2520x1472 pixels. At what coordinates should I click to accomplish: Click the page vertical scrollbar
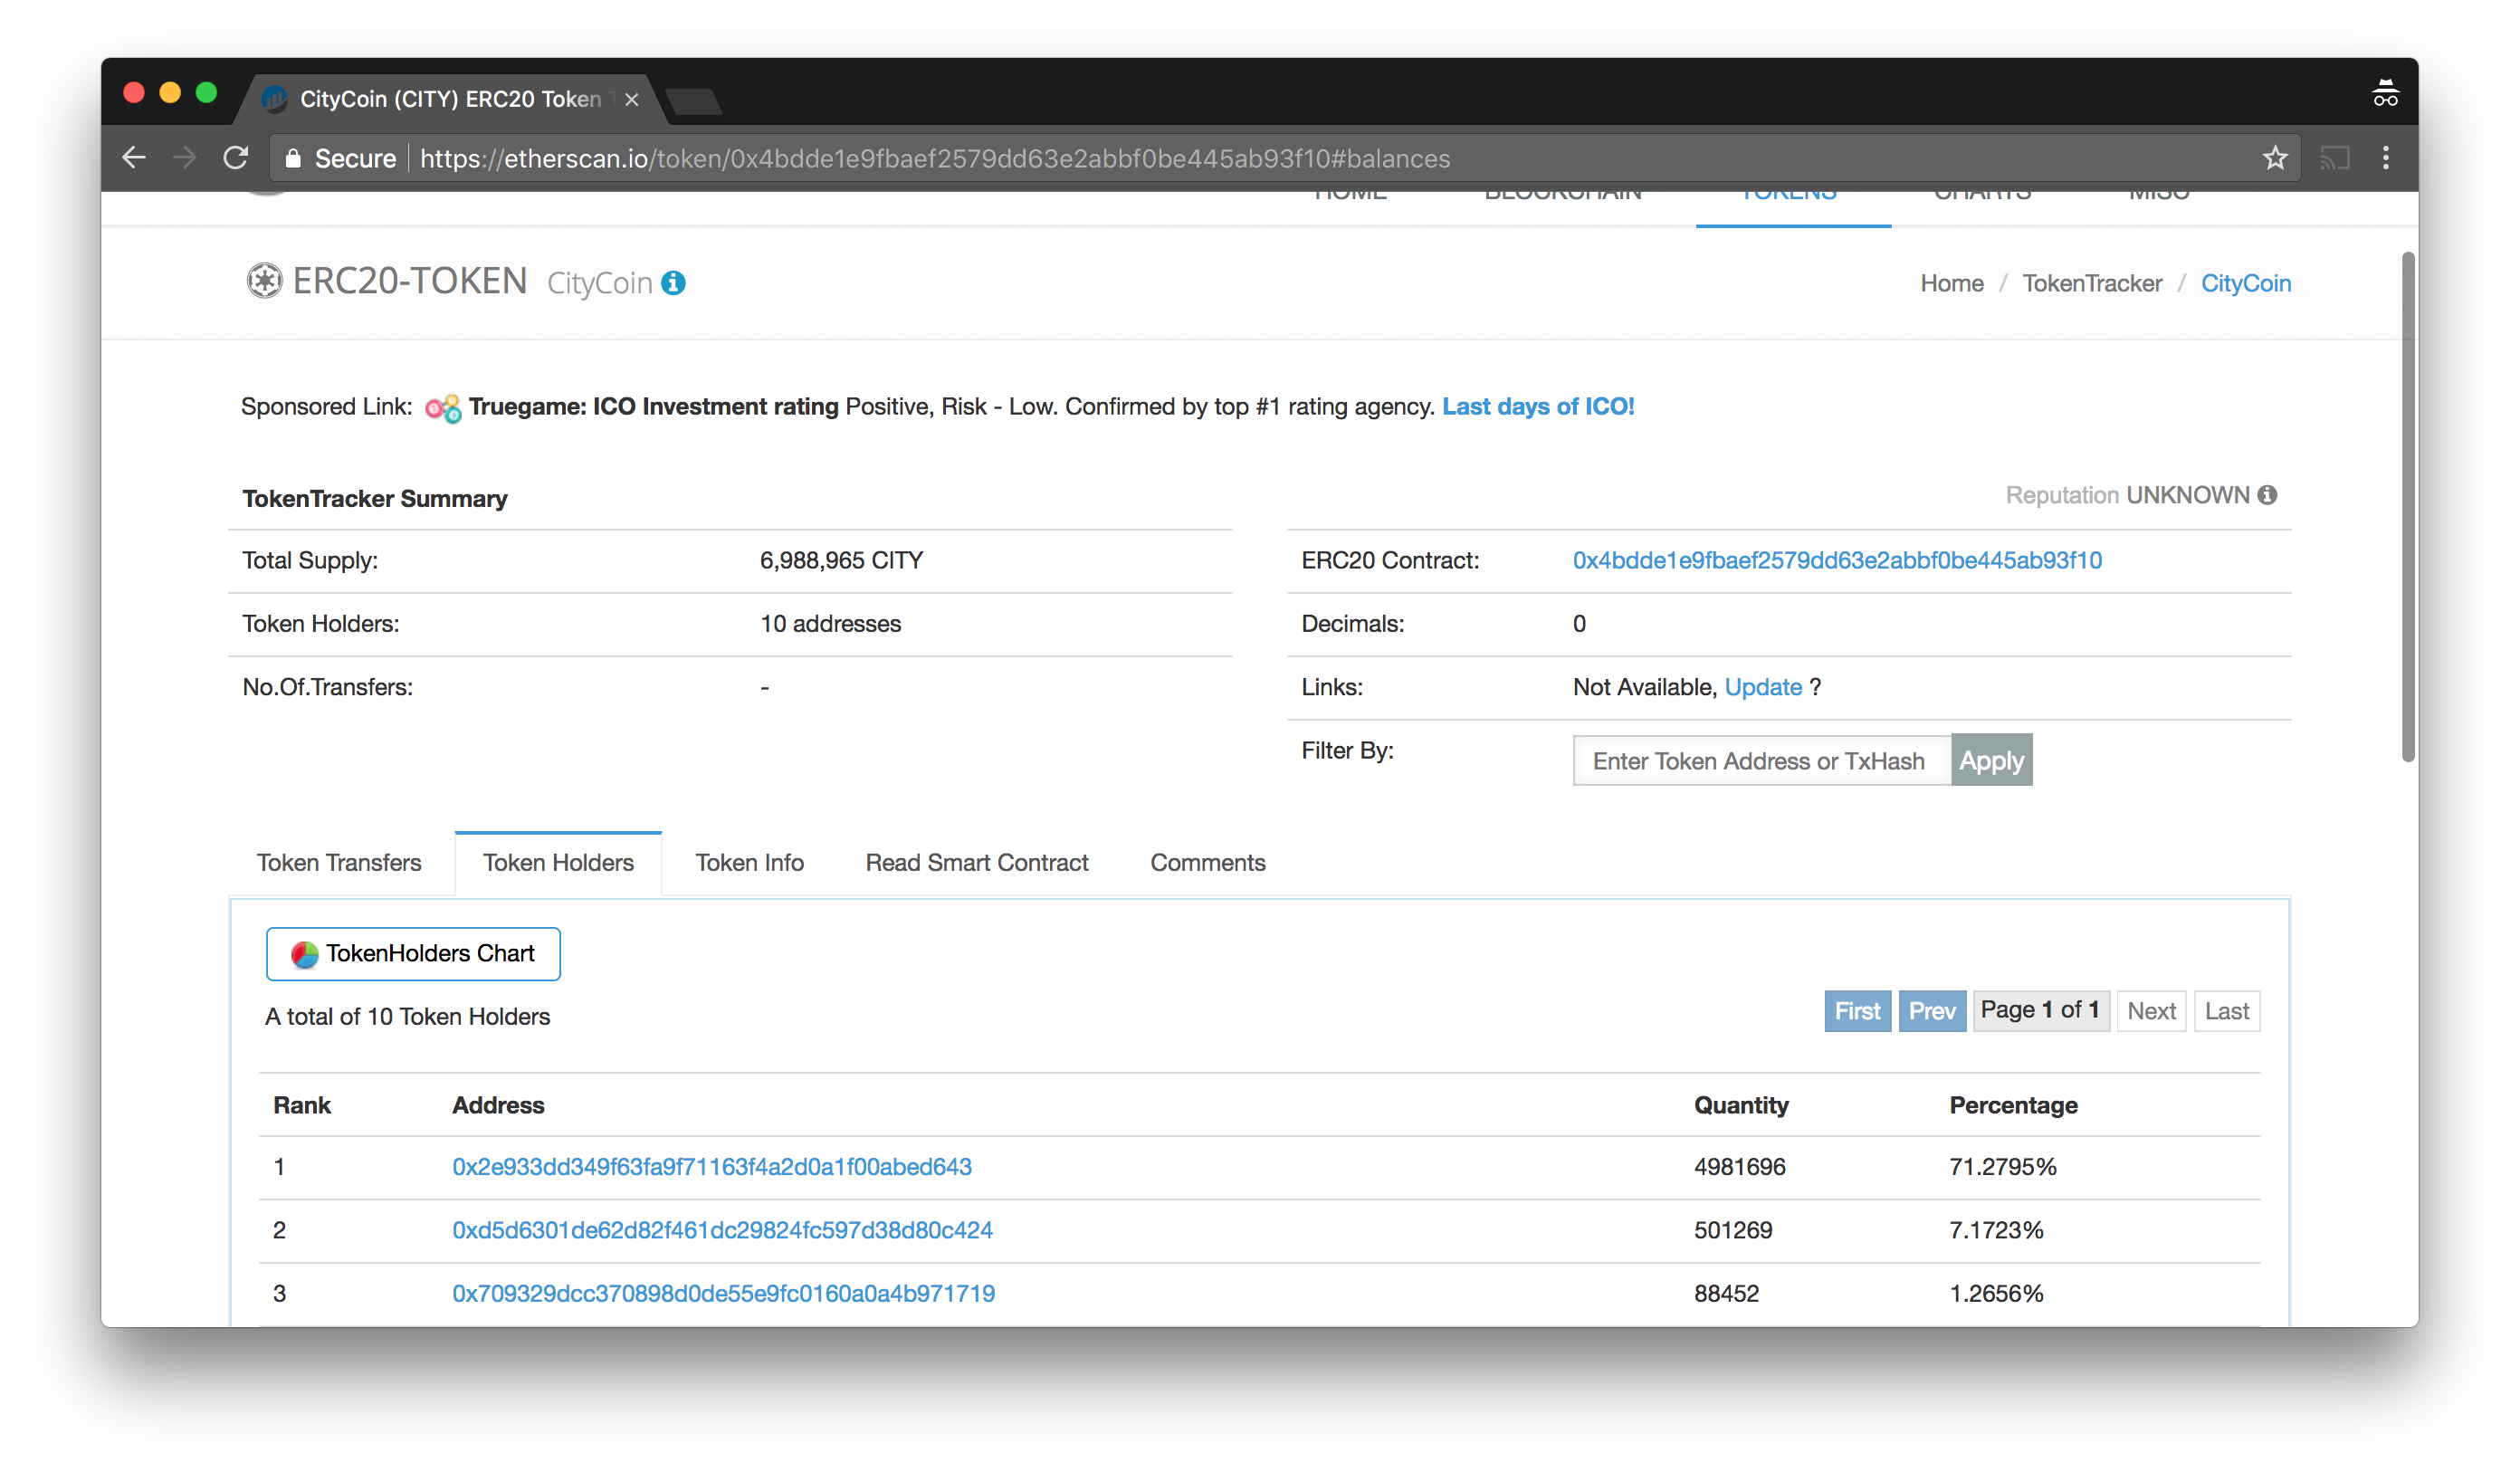2408,506
